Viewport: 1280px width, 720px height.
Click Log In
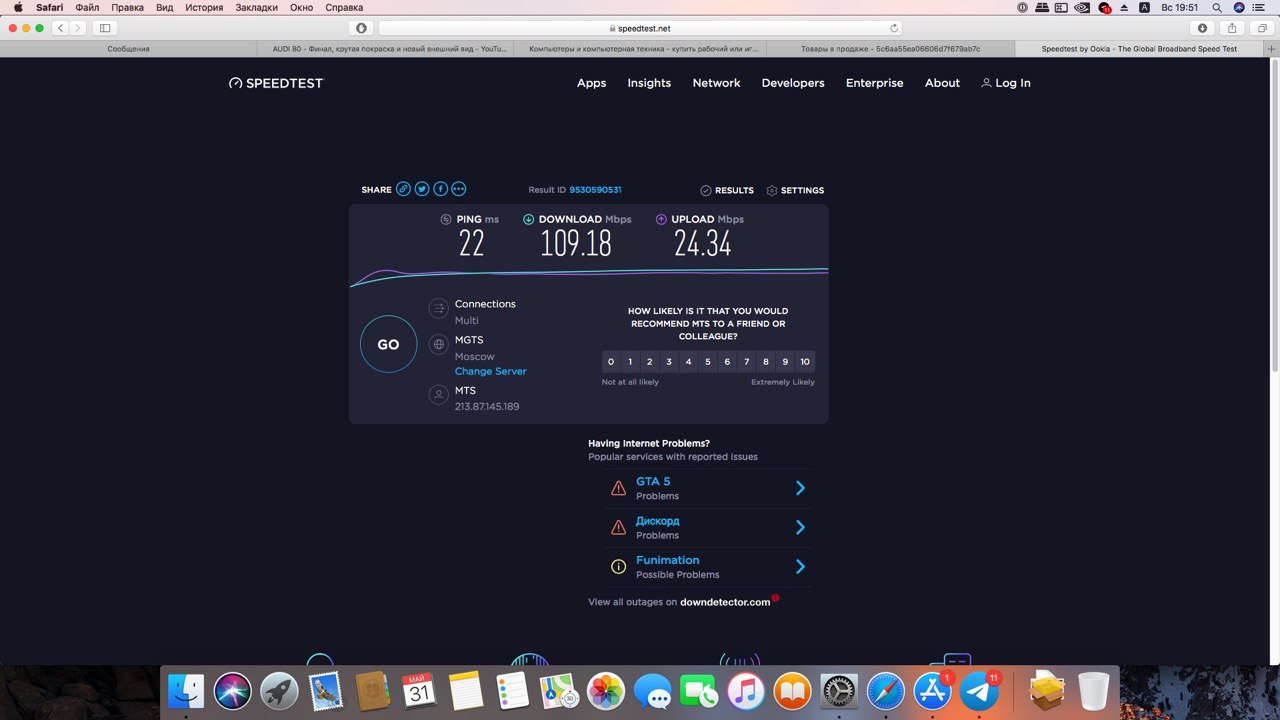click(1006, 83)
